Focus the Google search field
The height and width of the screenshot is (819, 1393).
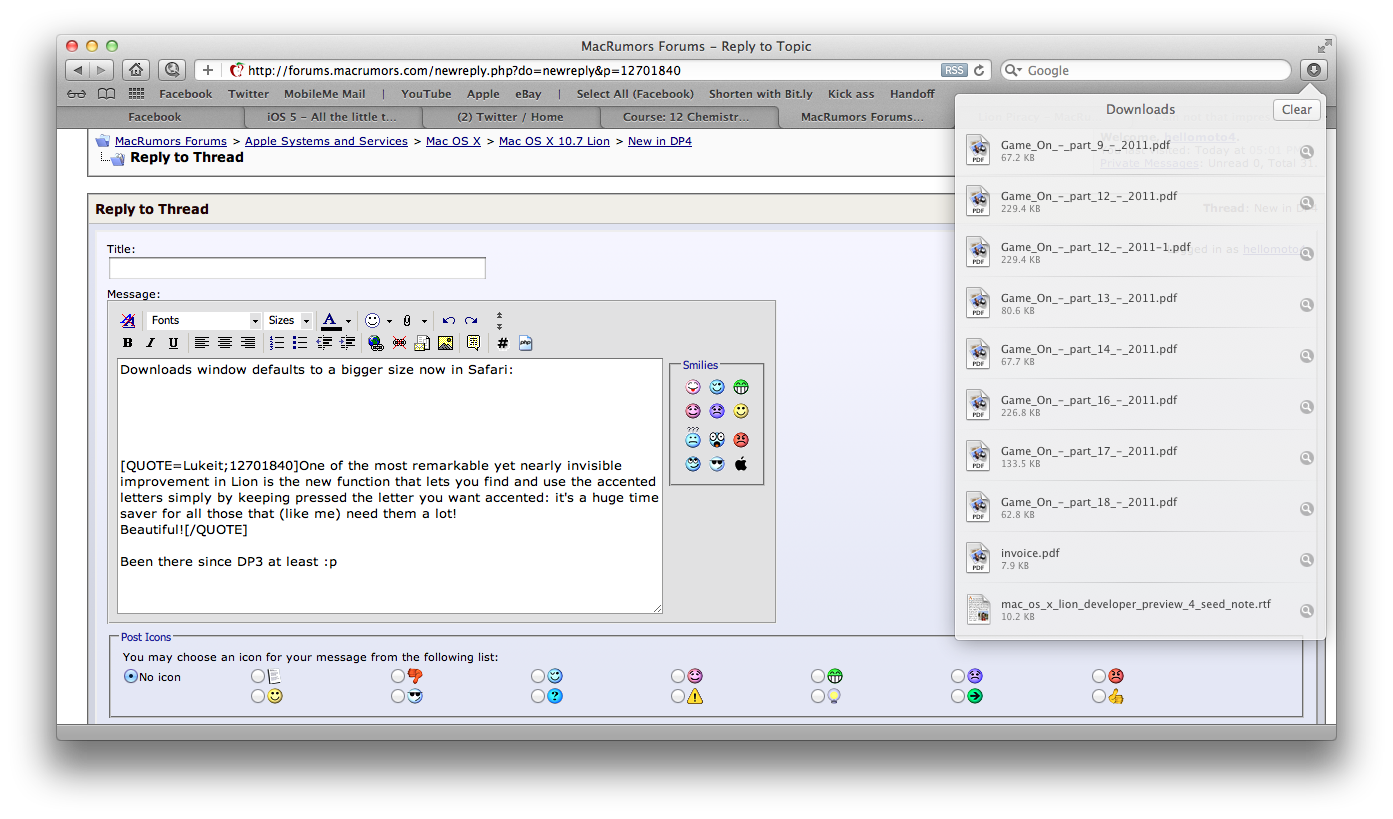click(1146, 70)
